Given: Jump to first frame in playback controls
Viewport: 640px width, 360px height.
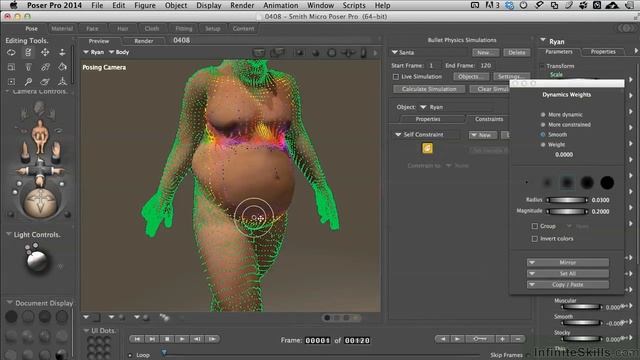Looking at the screenshot, I should [x=137, y=339].
